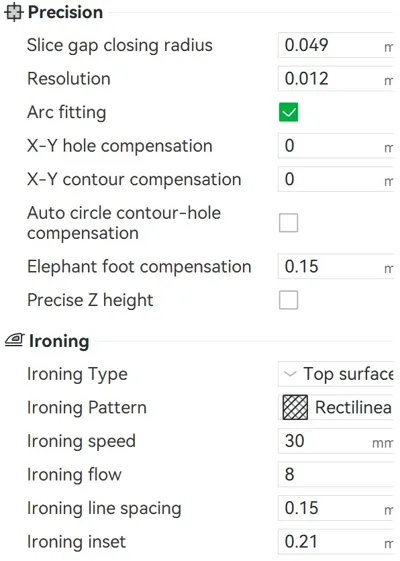Select the Ironing flow value field
The width and height of the screenshot is (400, 561).
tap(336, 474)
